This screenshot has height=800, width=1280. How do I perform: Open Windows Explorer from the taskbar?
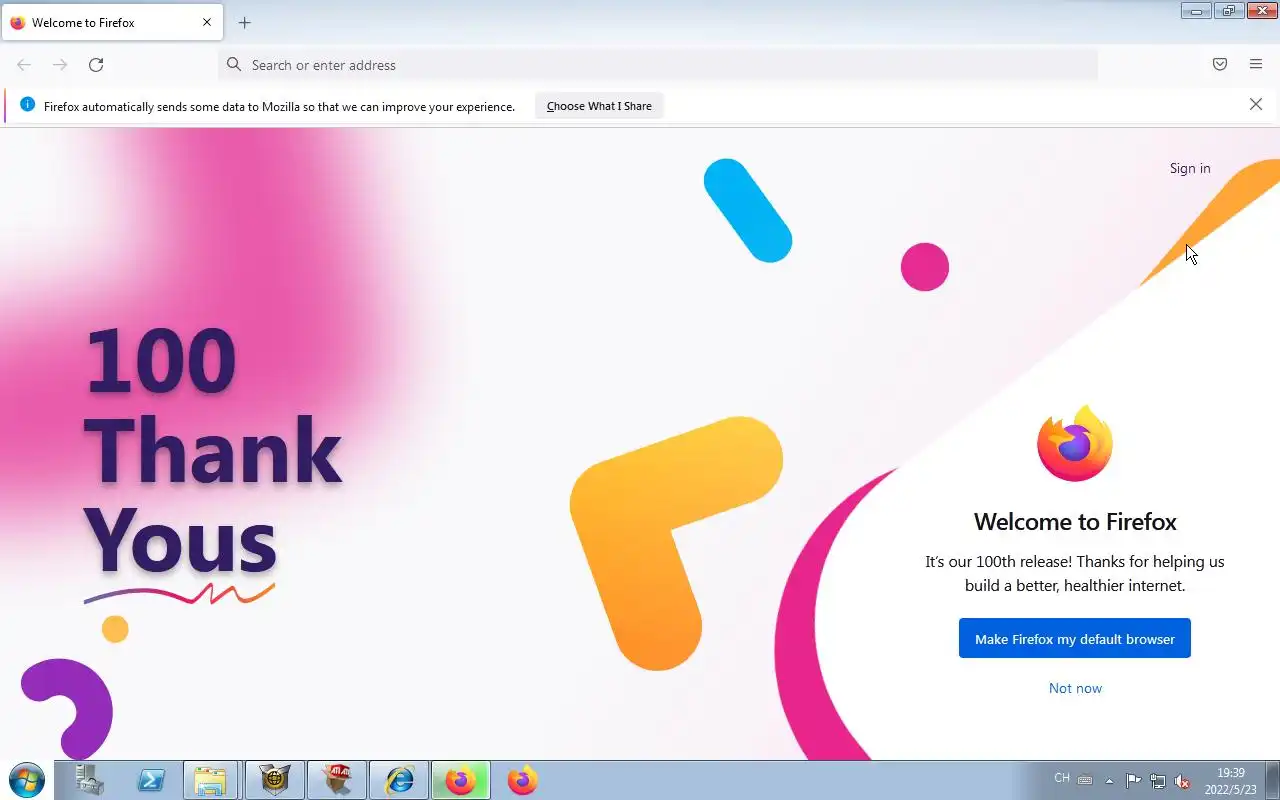(211, 780)
